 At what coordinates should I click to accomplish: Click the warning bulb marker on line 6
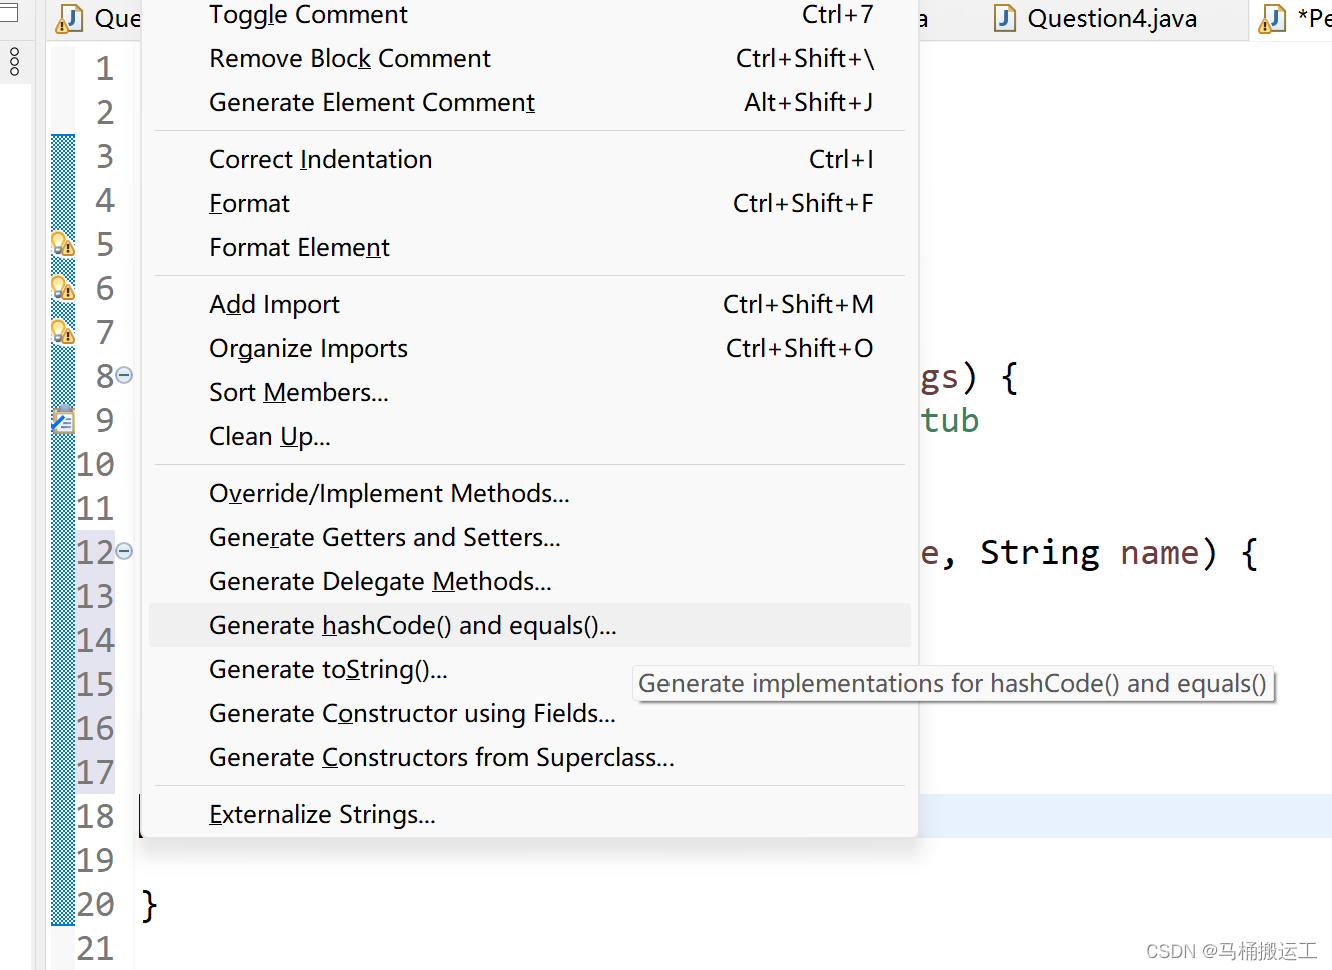pyautogui.click(x=63, y=288)
